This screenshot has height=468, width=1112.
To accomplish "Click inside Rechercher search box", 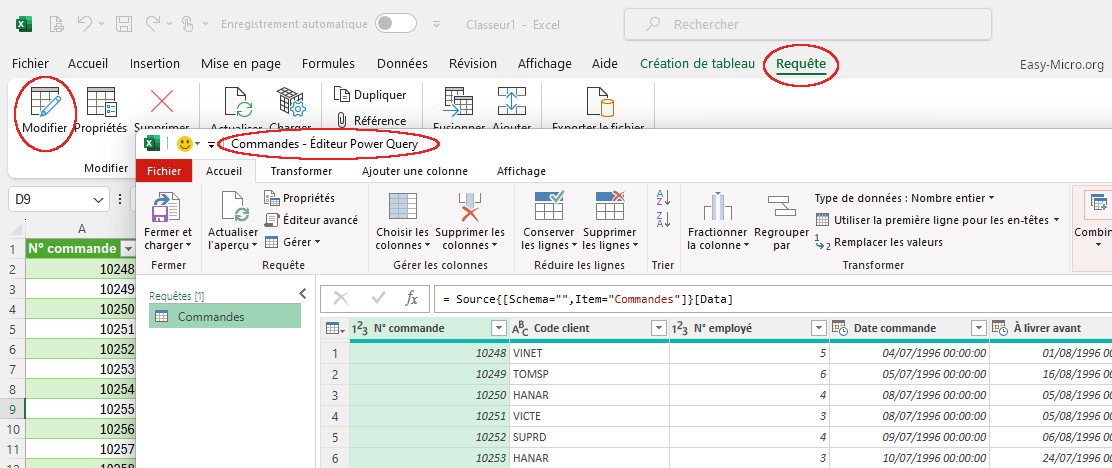I will coord(808,25).
